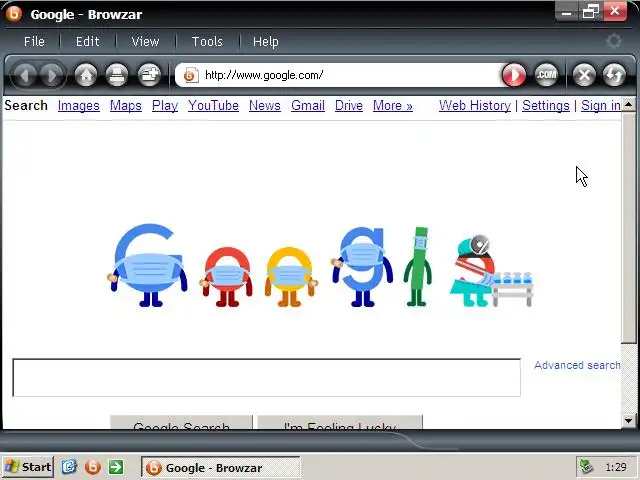
Task: Open the Gmail link
Action: click(x=308, y=106)
